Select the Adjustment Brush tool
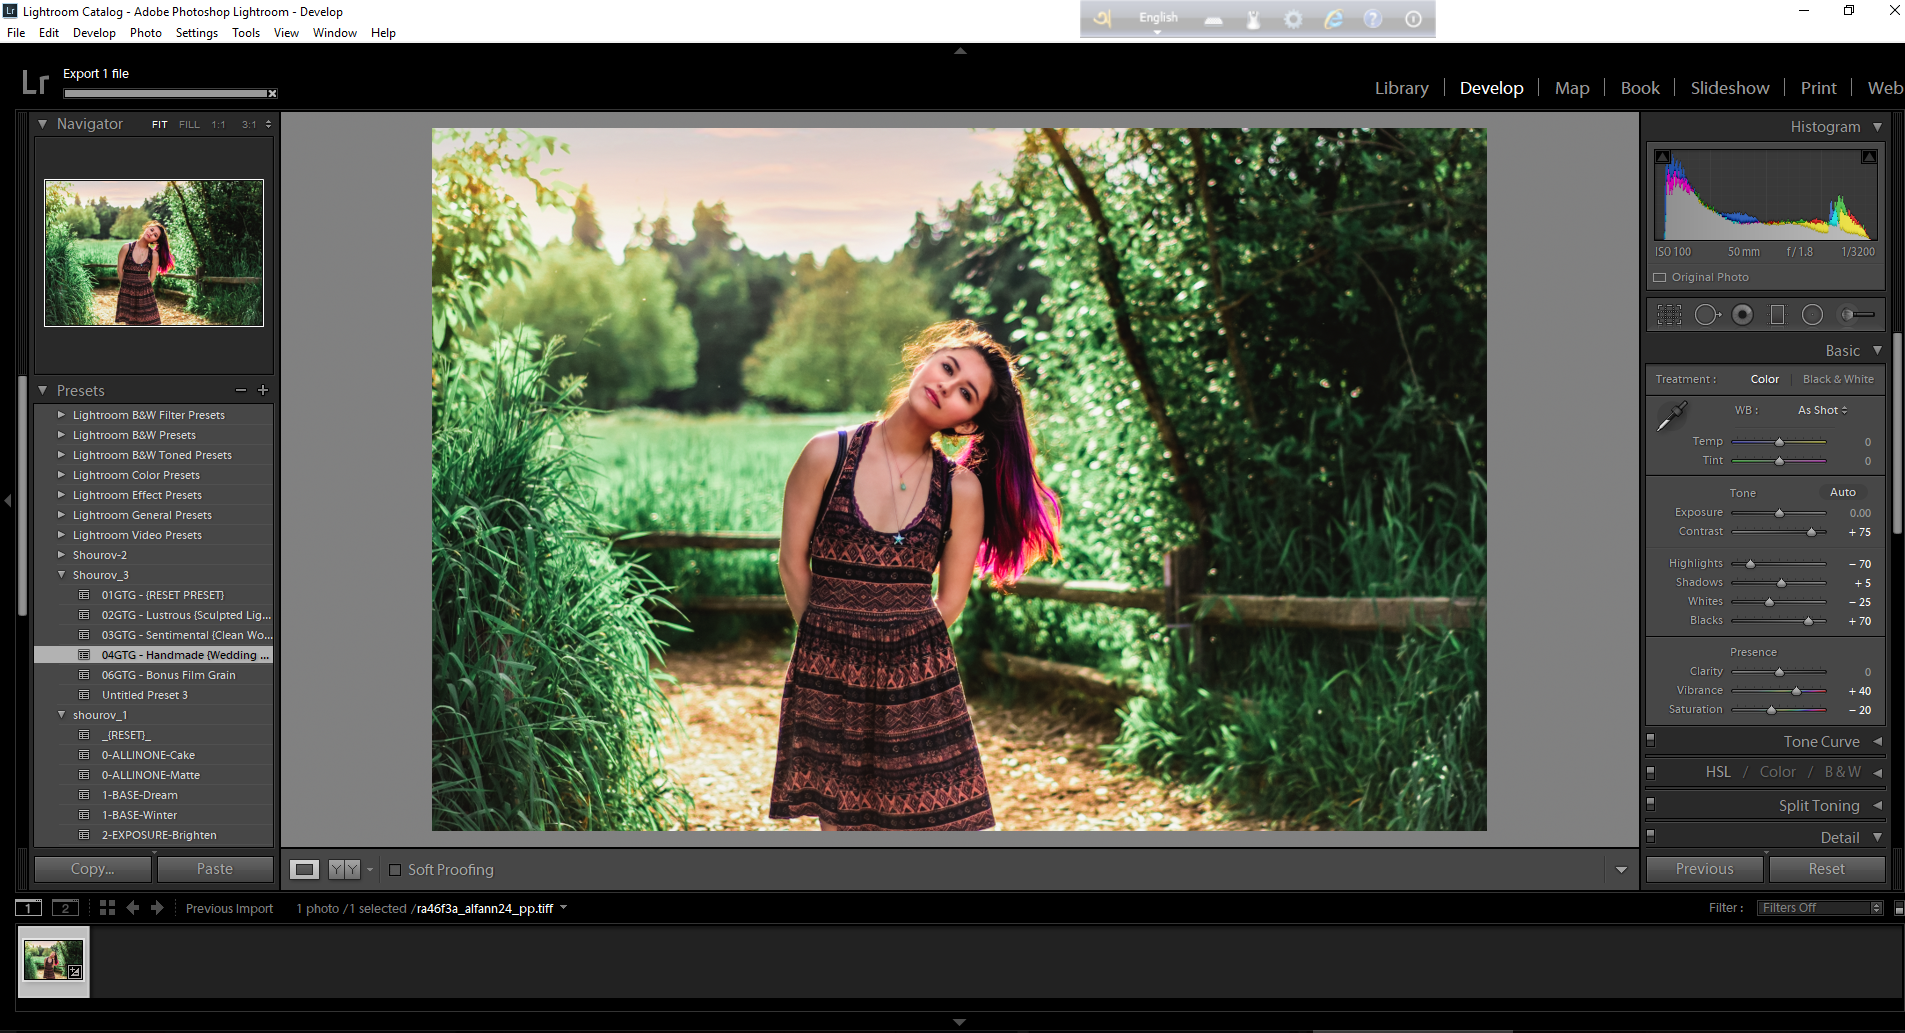1905x1033 pixels. (1857, 315)
